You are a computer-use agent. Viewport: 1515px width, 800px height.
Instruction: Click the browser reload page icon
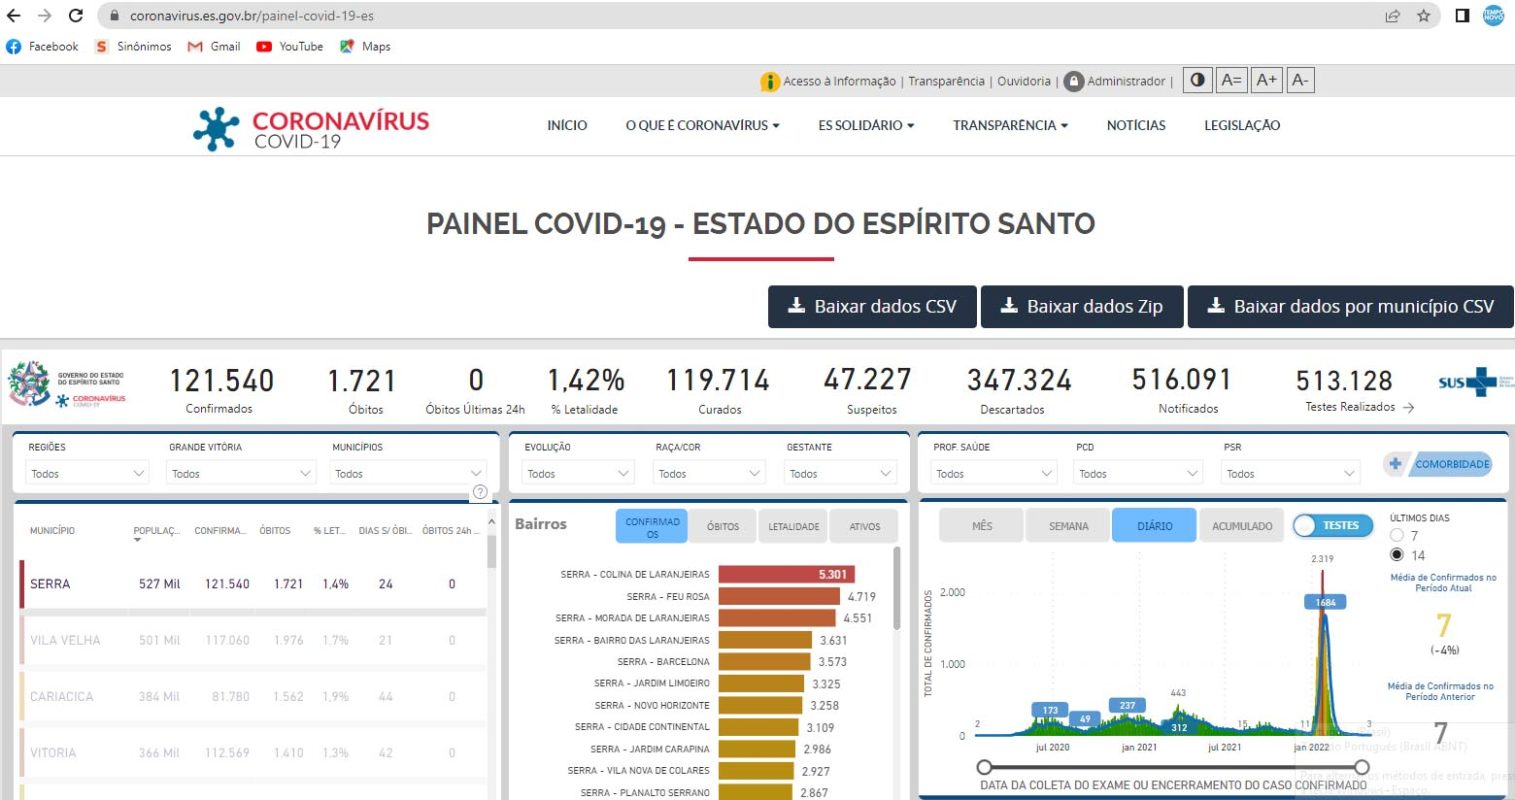pyautogui.click(x=76, y=16)
